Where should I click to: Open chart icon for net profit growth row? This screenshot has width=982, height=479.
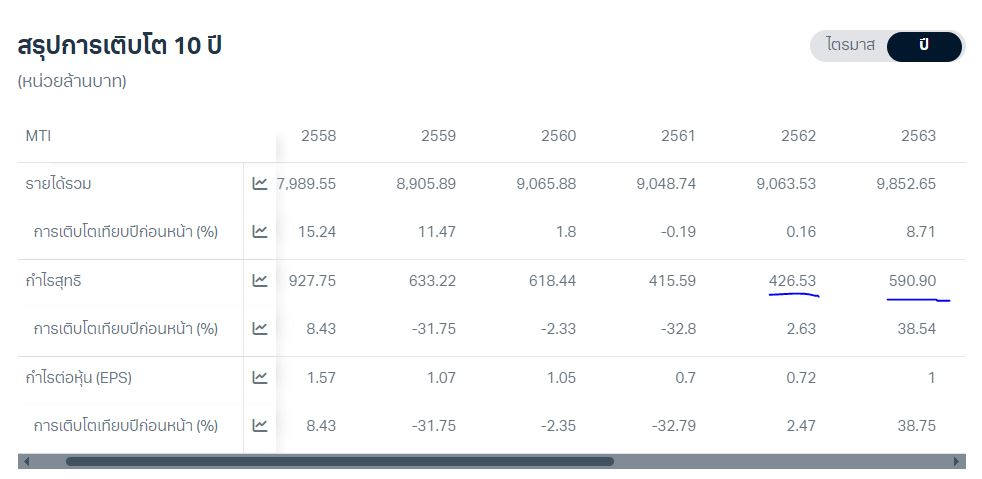click(x=260, y=329)
